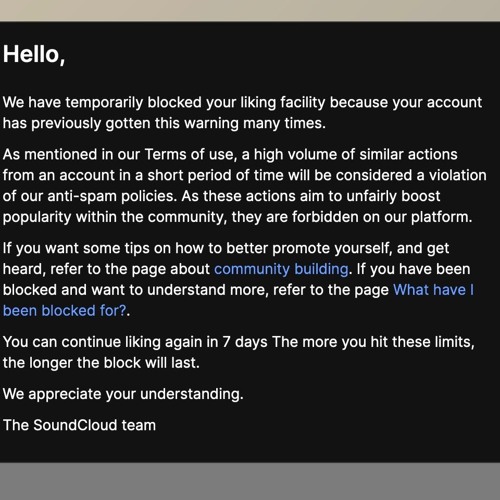Click the 'Terms of use' text
The image size is (500, 500).
tap(189, 155)
